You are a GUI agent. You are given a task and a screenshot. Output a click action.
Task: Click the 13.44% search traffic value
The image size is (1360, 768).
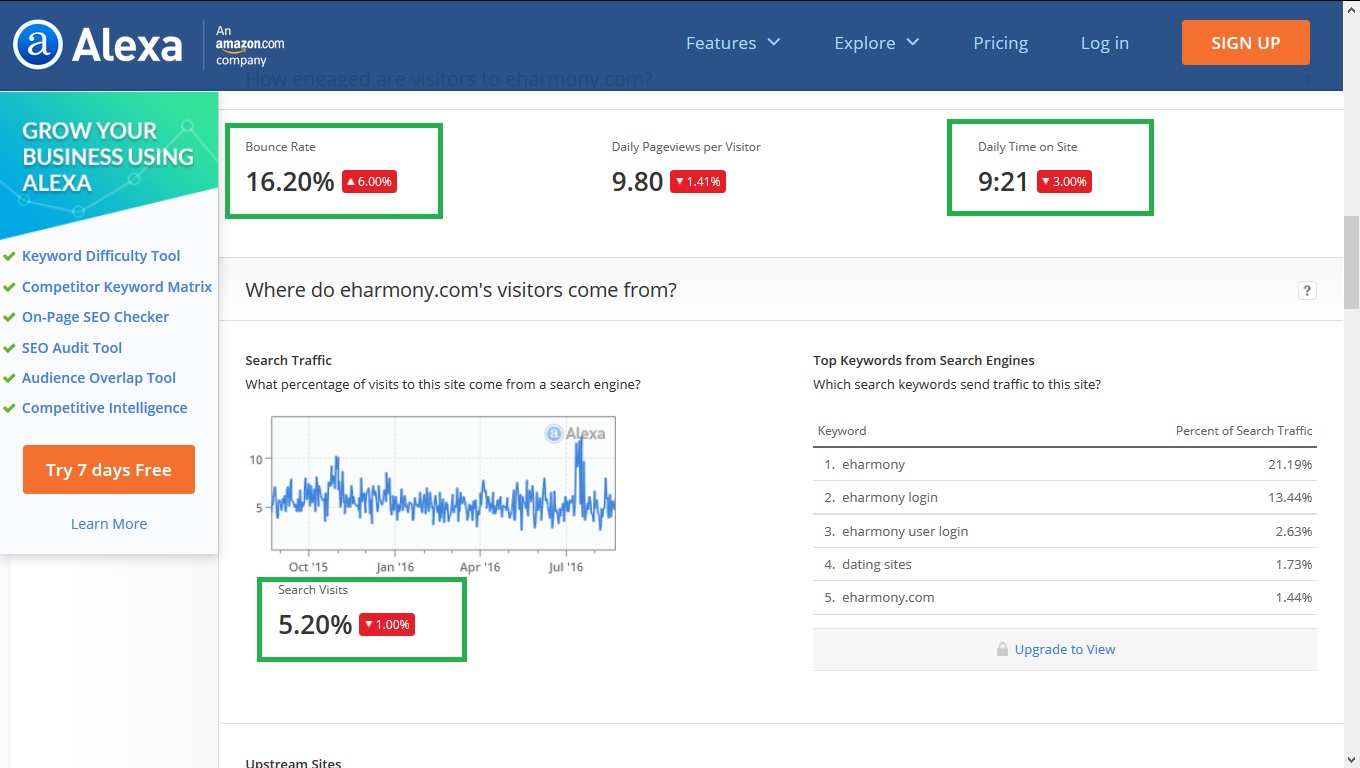click(x=1290, y=497)
